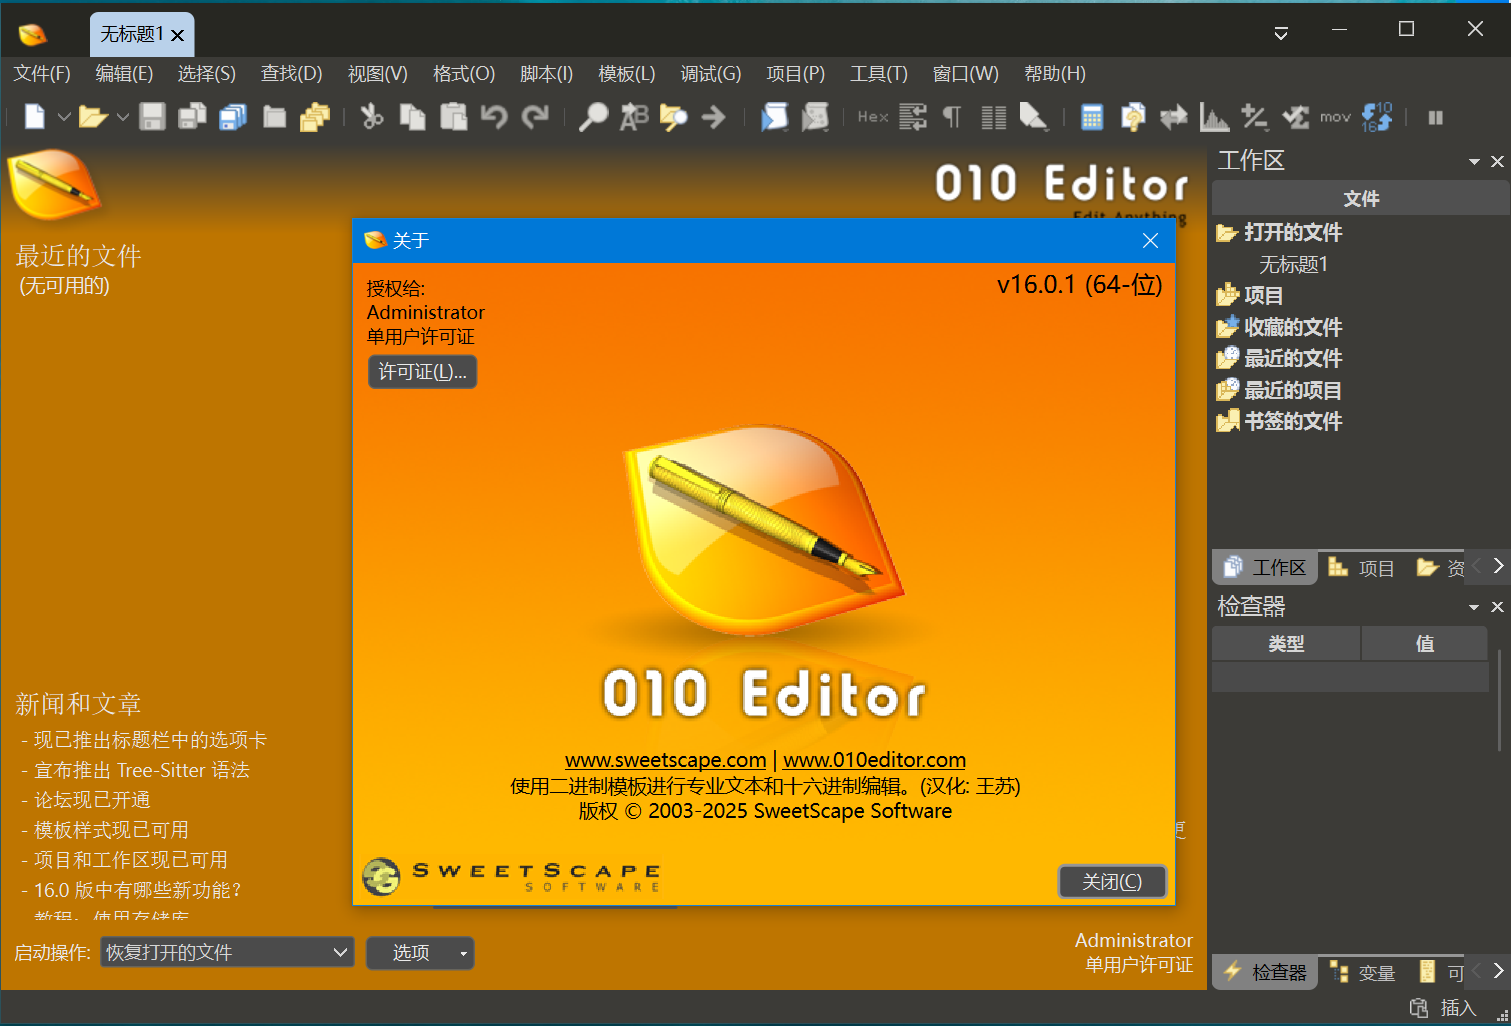Select 打开的文件 in the workspace tree
Image resolution: width=1511 pixels, height=1026 pixels.
pos(1293,233)
